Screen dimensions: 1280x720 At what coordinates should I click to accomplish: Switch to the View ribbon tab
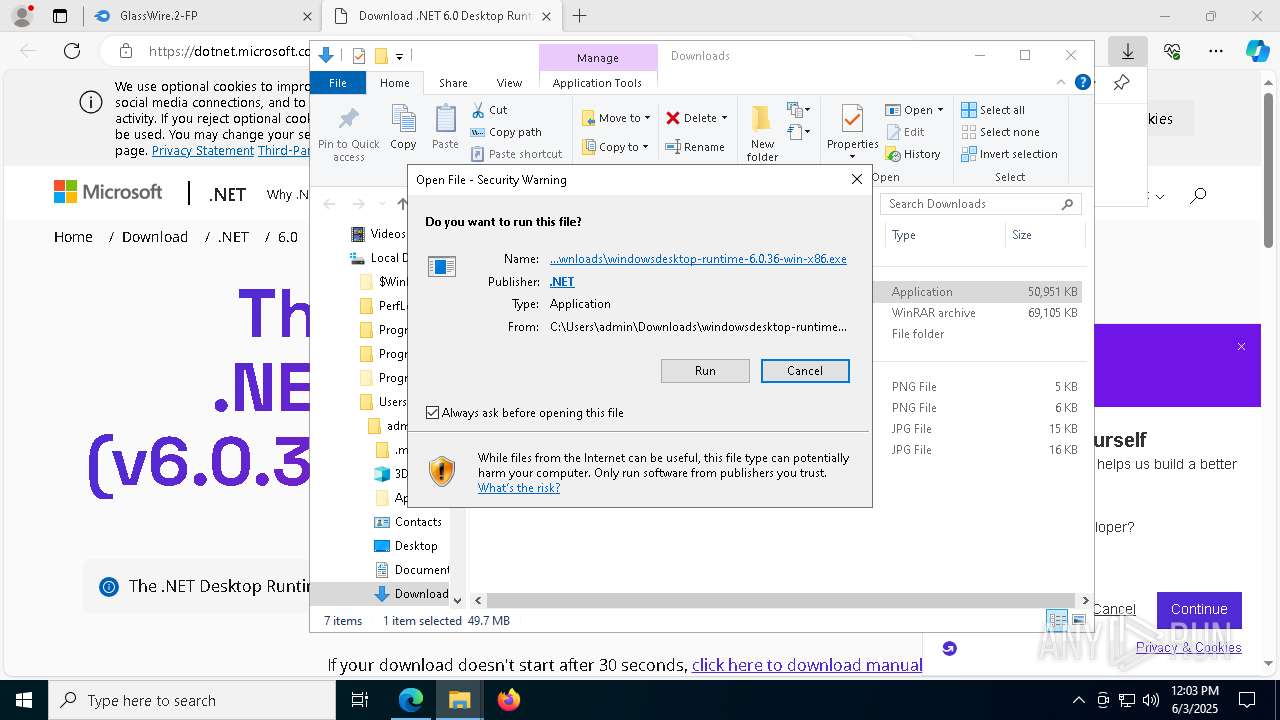coord(509,83)
